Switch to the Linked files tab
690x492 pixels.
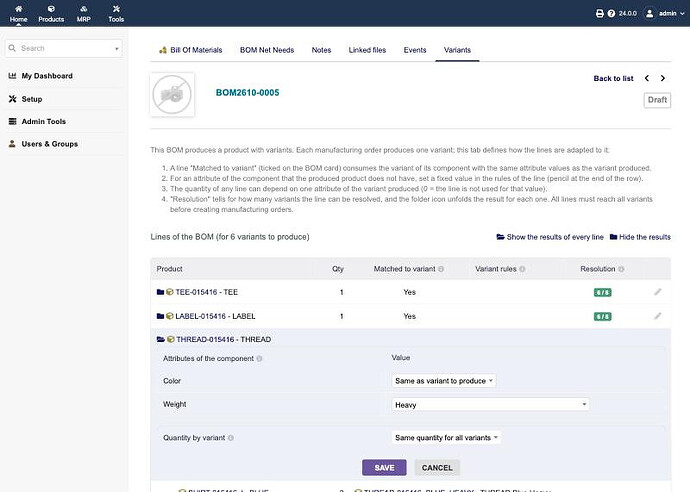coord(367,50)
